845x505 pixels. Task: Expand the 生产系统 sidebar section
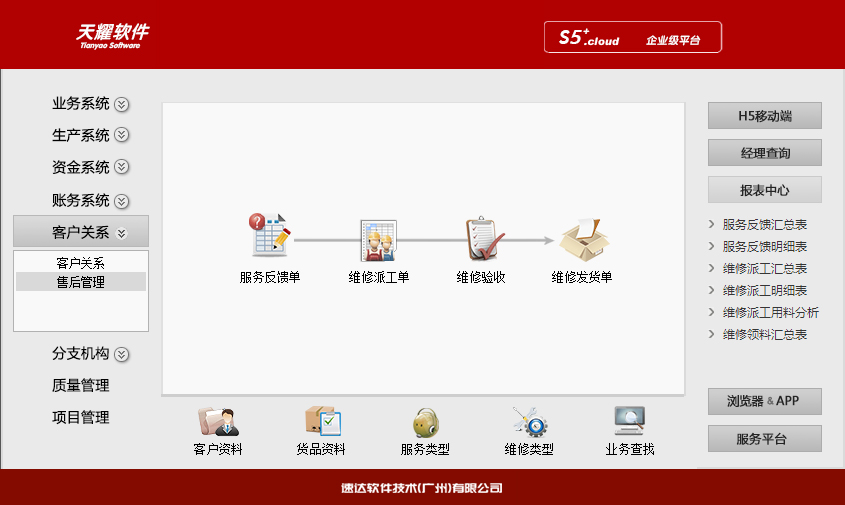90,135
